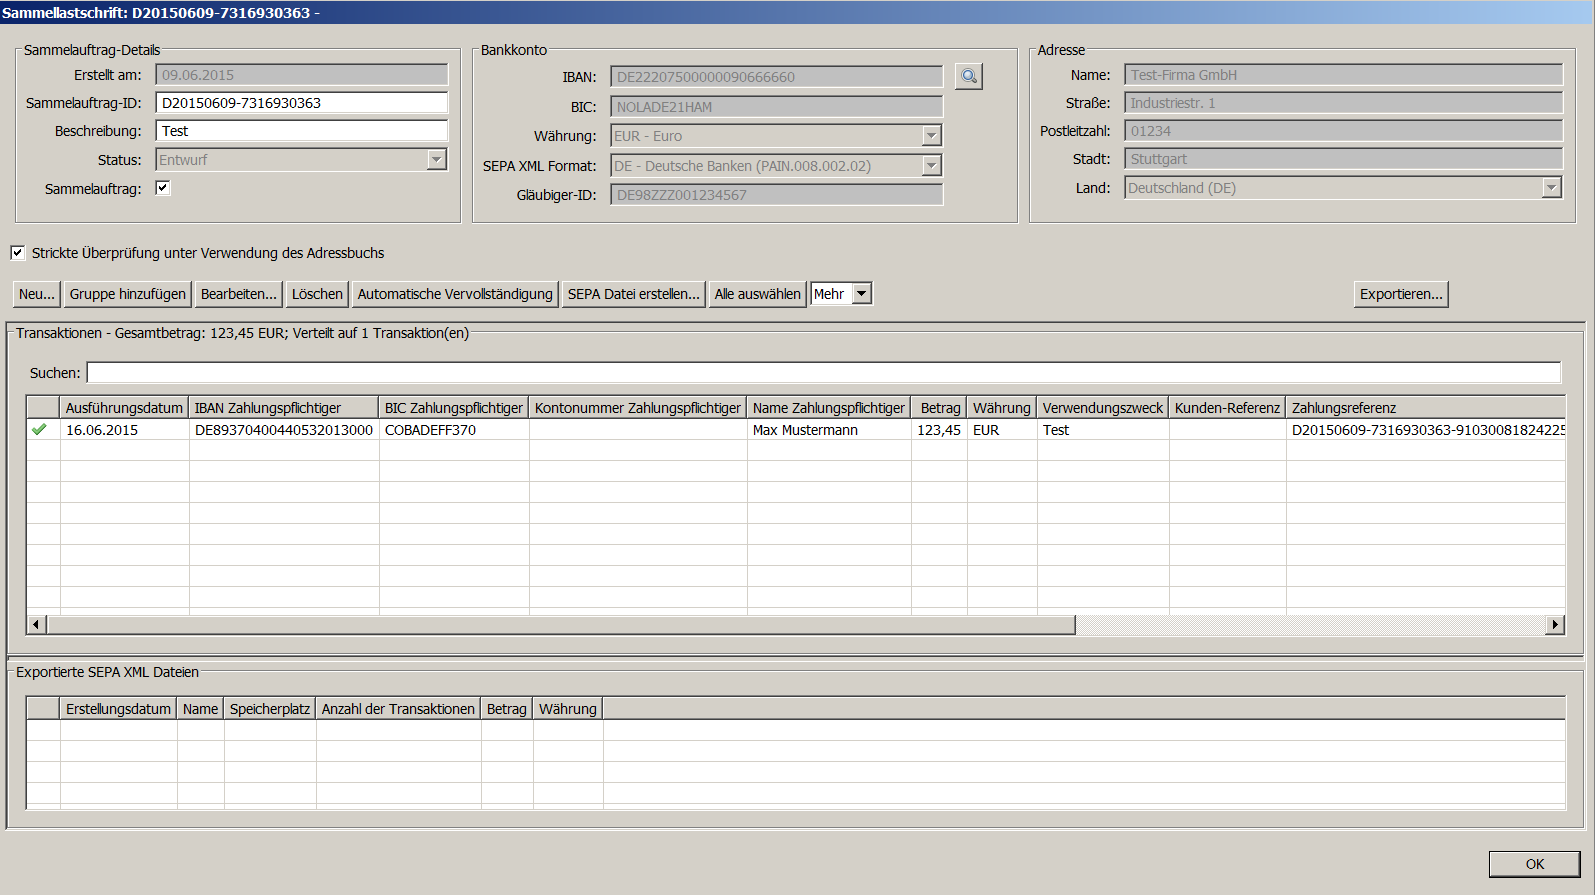Select the Zahlungsreferenz D20150609 cell

click(x=1425, y=430)
